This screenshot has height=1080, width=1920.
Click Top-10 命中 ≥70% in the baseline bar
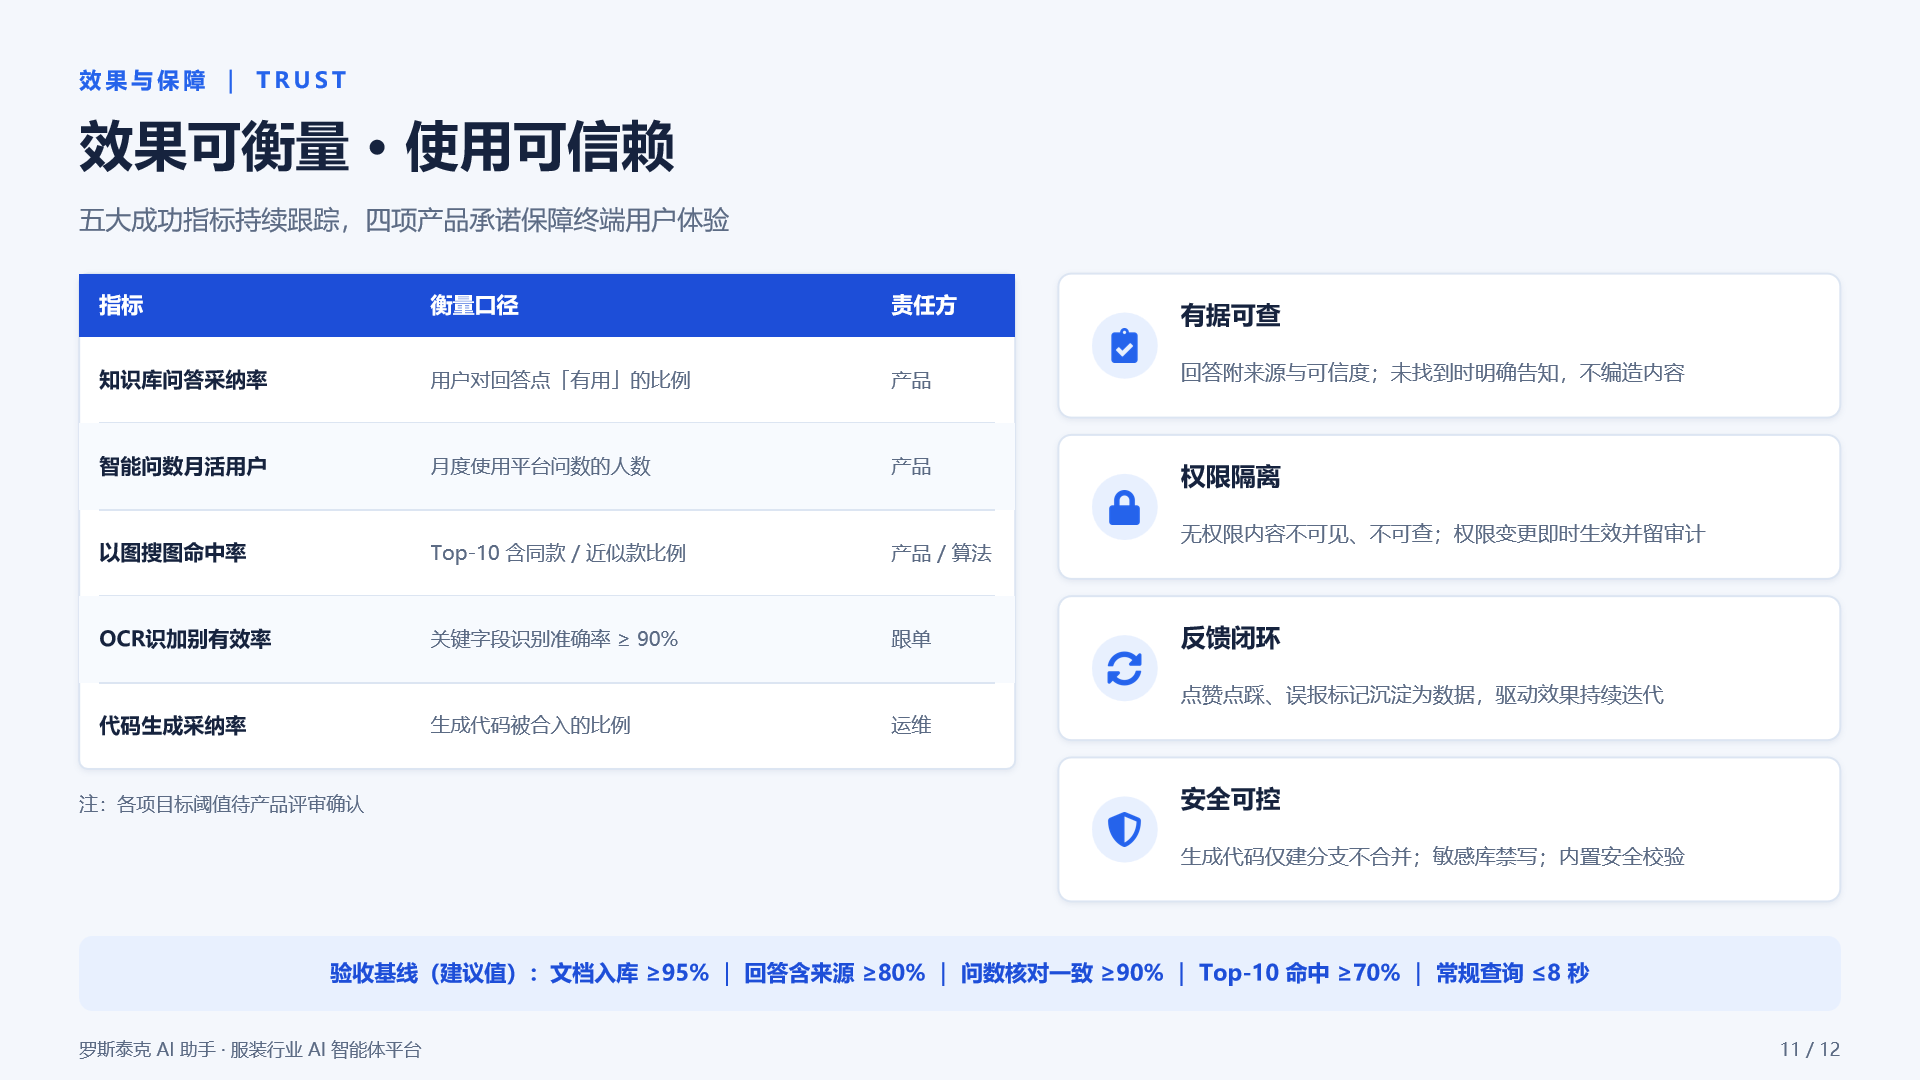(x=1299, y=973)
